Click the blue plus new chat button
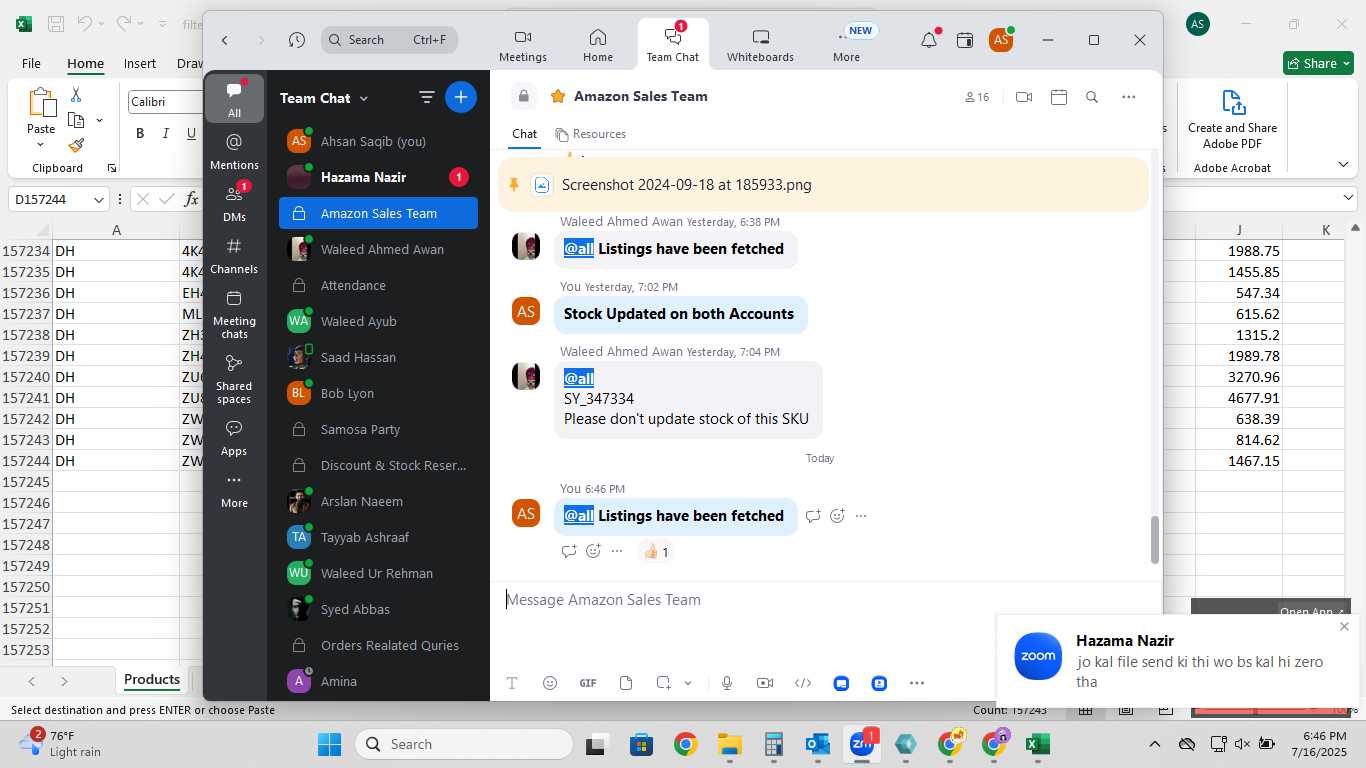 (x=461, y=97)
